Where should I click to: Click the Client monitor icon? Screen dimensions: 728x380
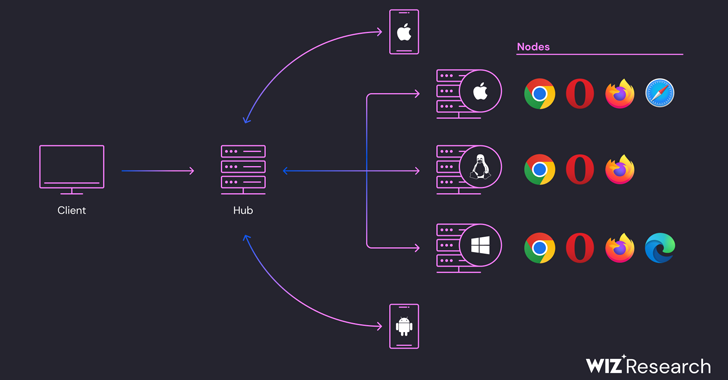click(x=72, y=170)
